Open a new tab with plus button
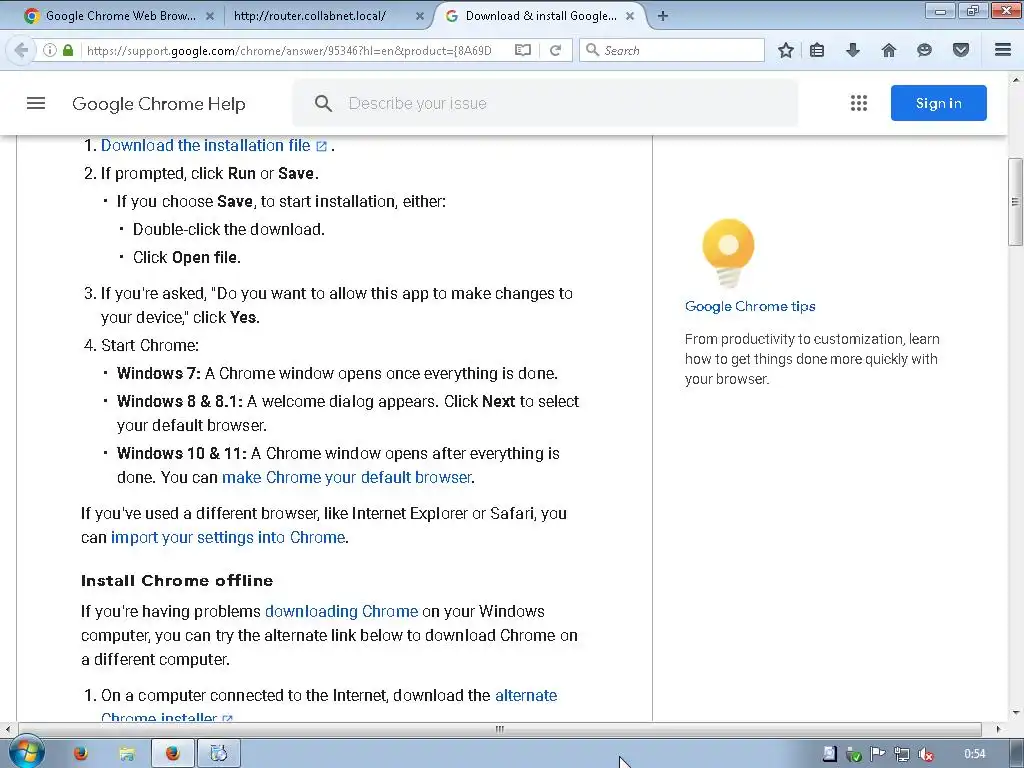 click(663, 16)
